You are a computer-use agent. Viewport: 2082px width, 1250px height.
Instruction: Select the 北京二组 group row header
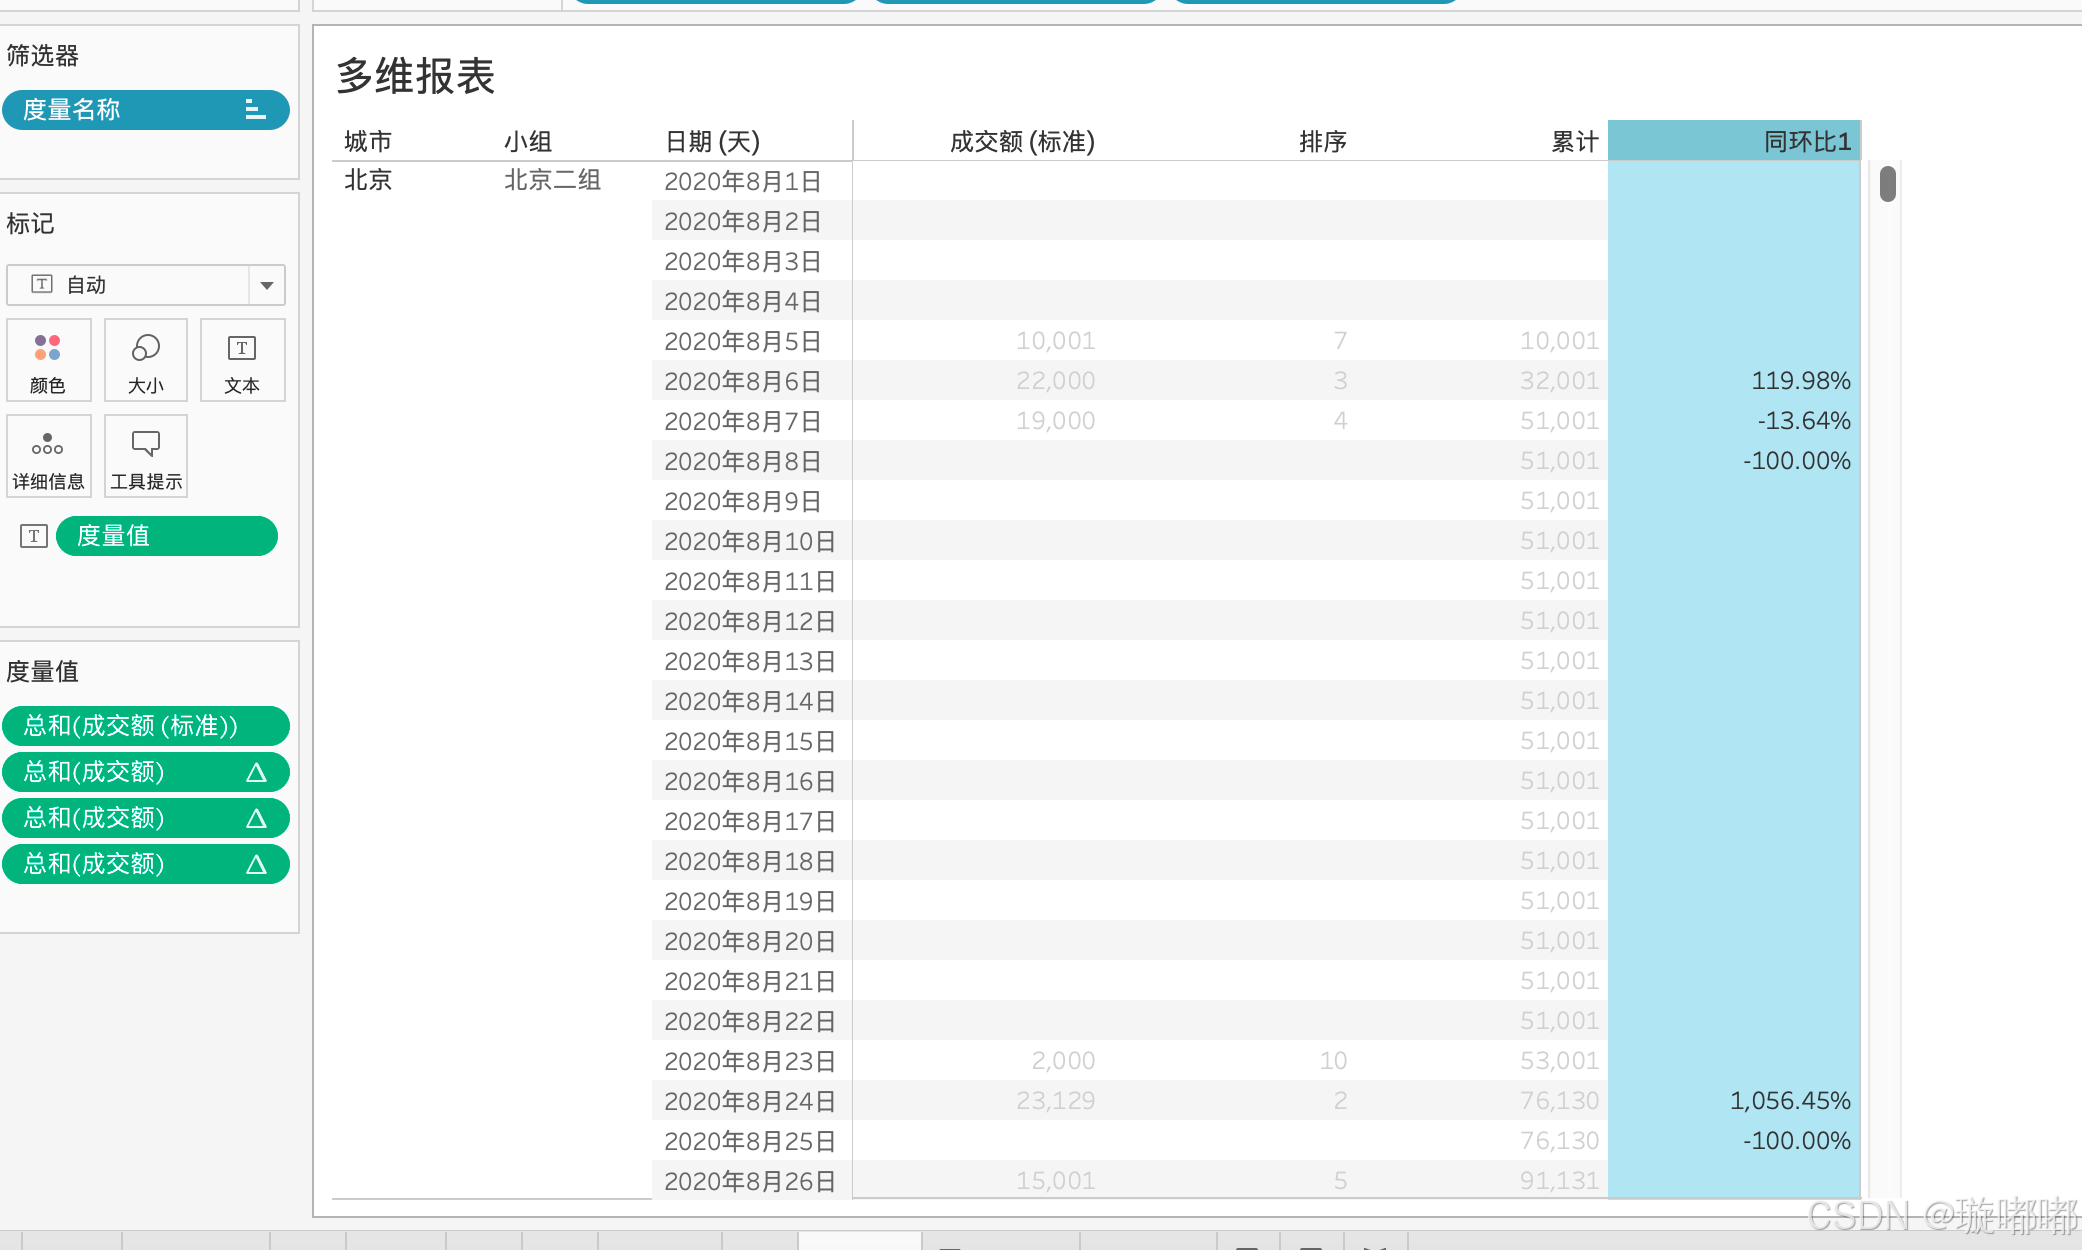tap(552, 180)
